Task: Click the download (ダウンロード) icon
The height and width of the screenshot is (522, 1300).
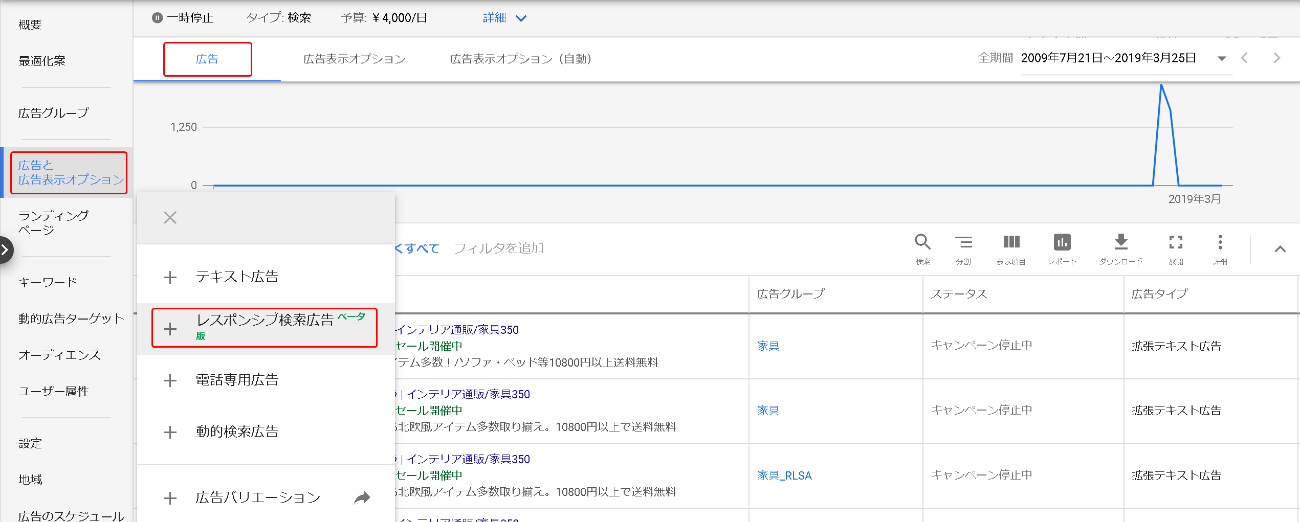Action: [x=1121, y=242]
